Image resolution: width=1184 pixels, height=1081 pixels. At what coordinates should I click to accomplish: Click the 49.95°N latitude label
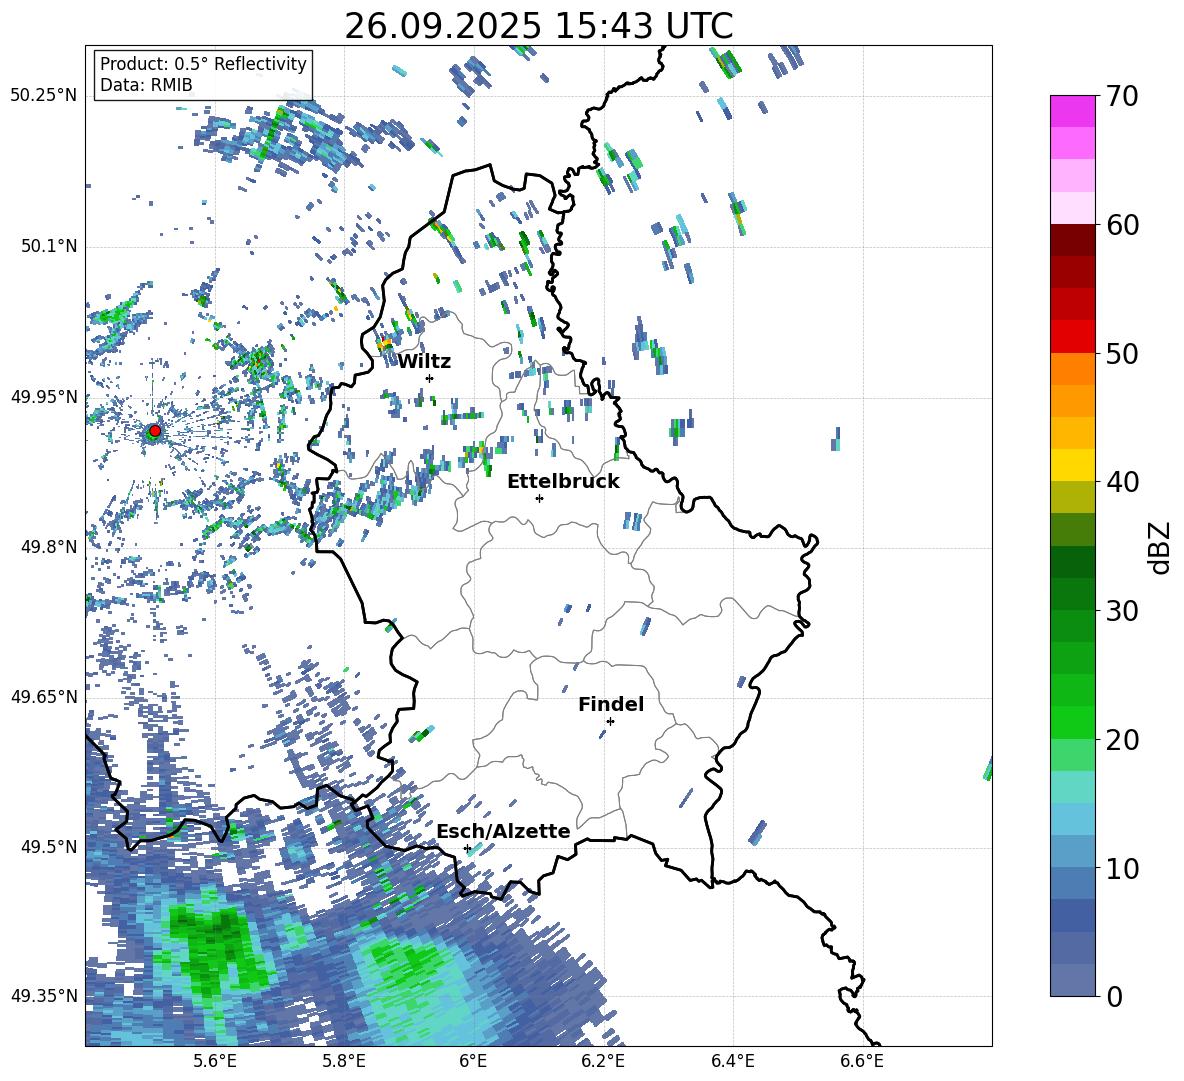coord(44,396)
